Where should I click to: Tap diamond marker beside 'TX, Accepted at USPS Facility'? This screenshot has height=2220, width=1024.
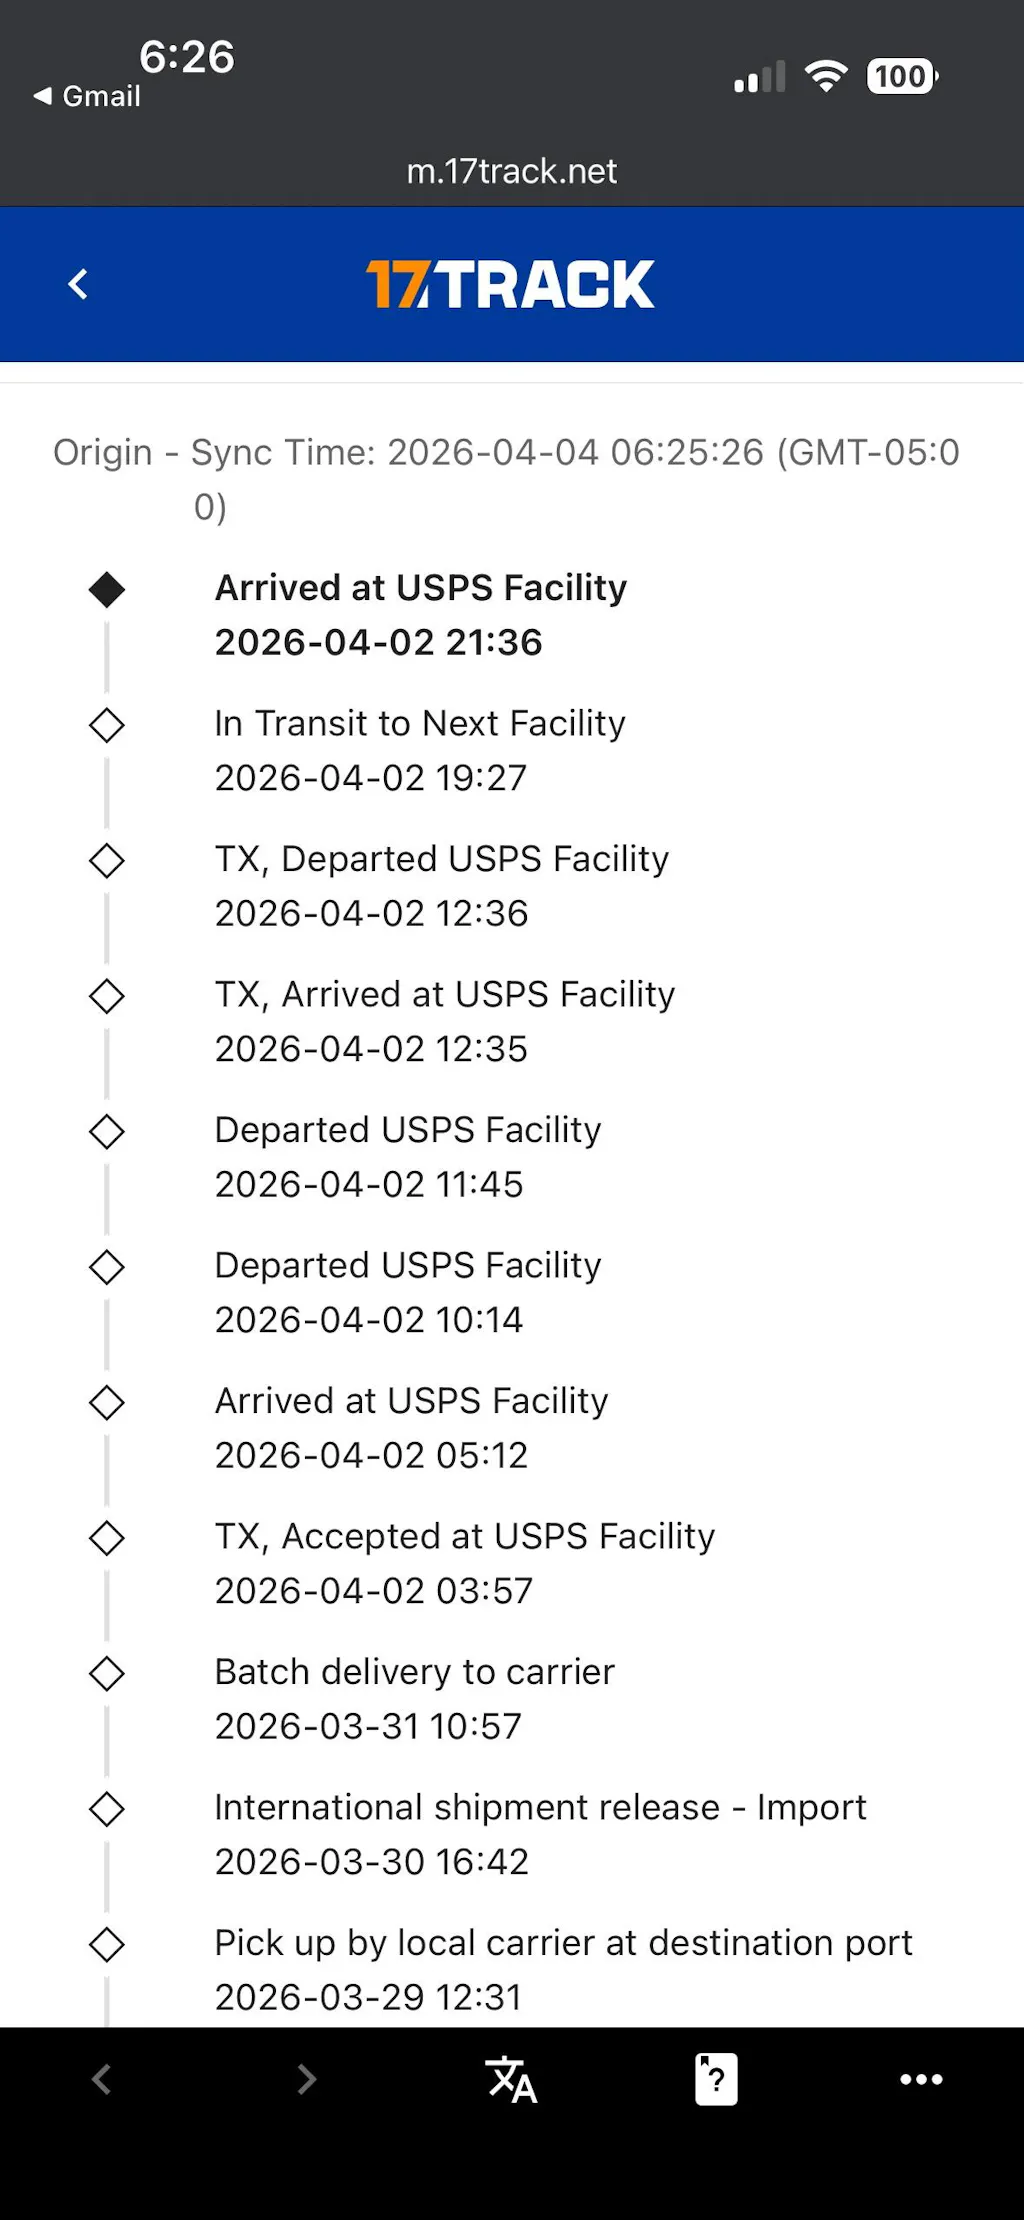107,1538
